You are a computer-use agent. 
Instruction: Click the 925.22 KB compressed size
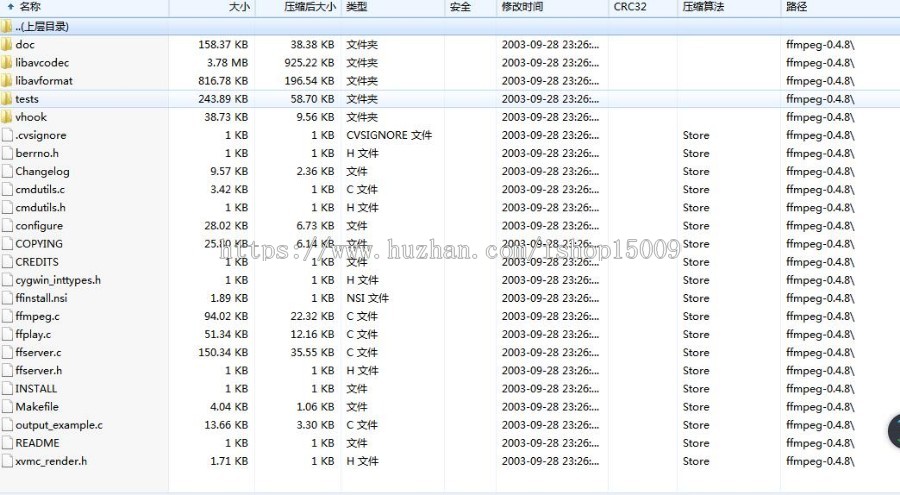pos(309,63)
